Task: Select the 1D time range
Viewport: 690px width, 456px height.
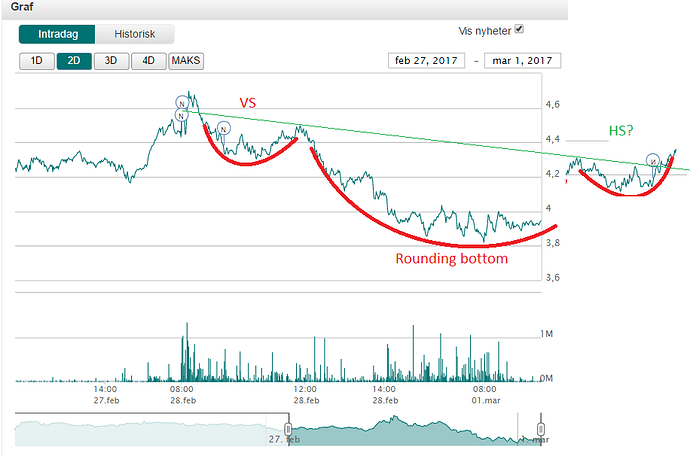Action: point(36,60)
